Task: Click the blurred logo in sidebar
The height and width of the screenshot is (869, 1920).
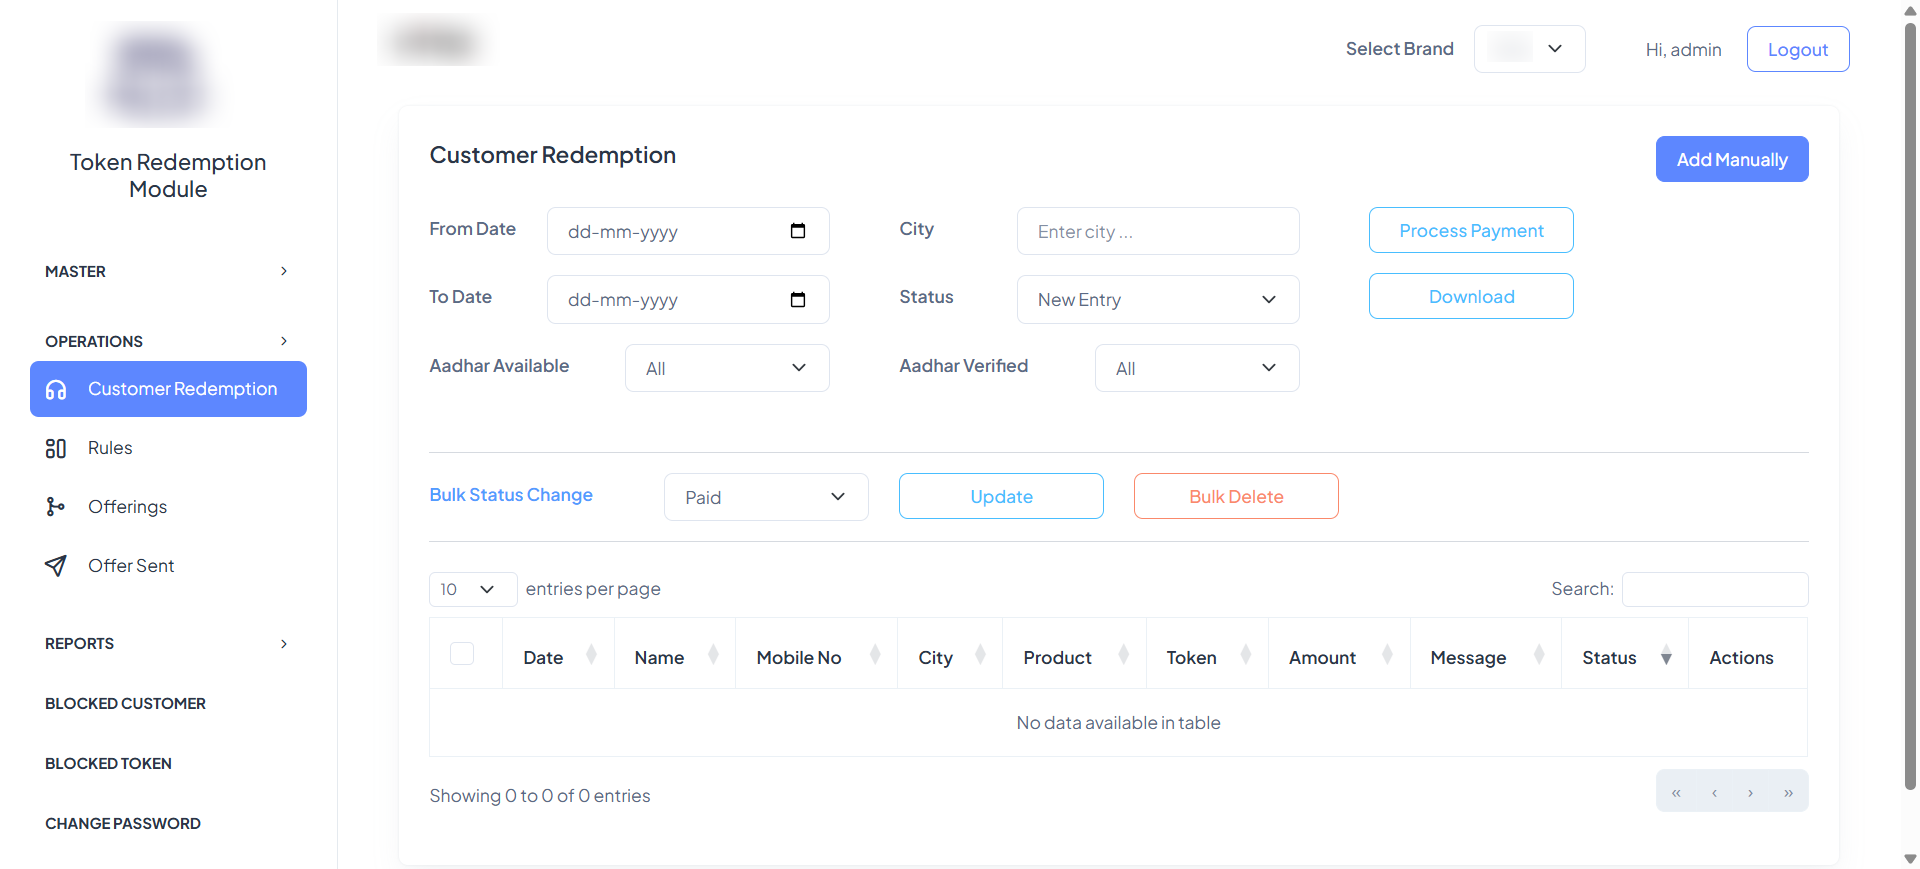Action: pos(158,76)
